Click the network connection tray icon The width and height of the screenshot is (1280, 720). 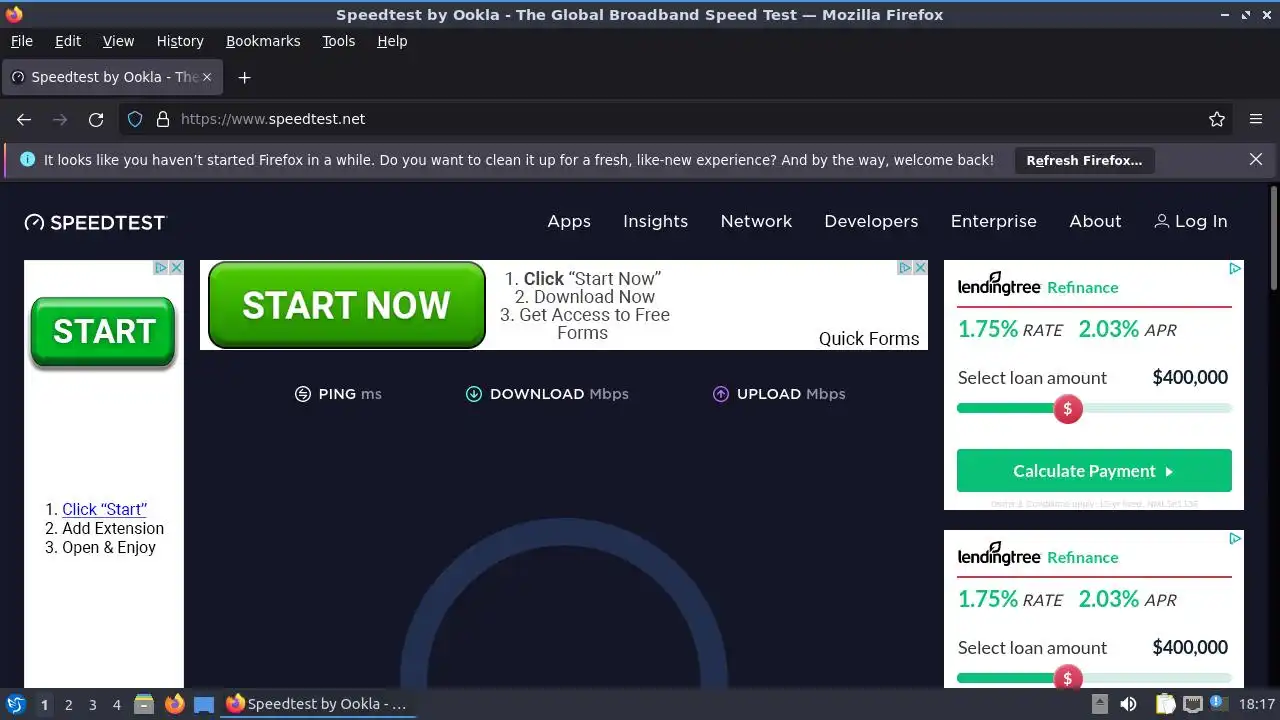point(1193,704)
